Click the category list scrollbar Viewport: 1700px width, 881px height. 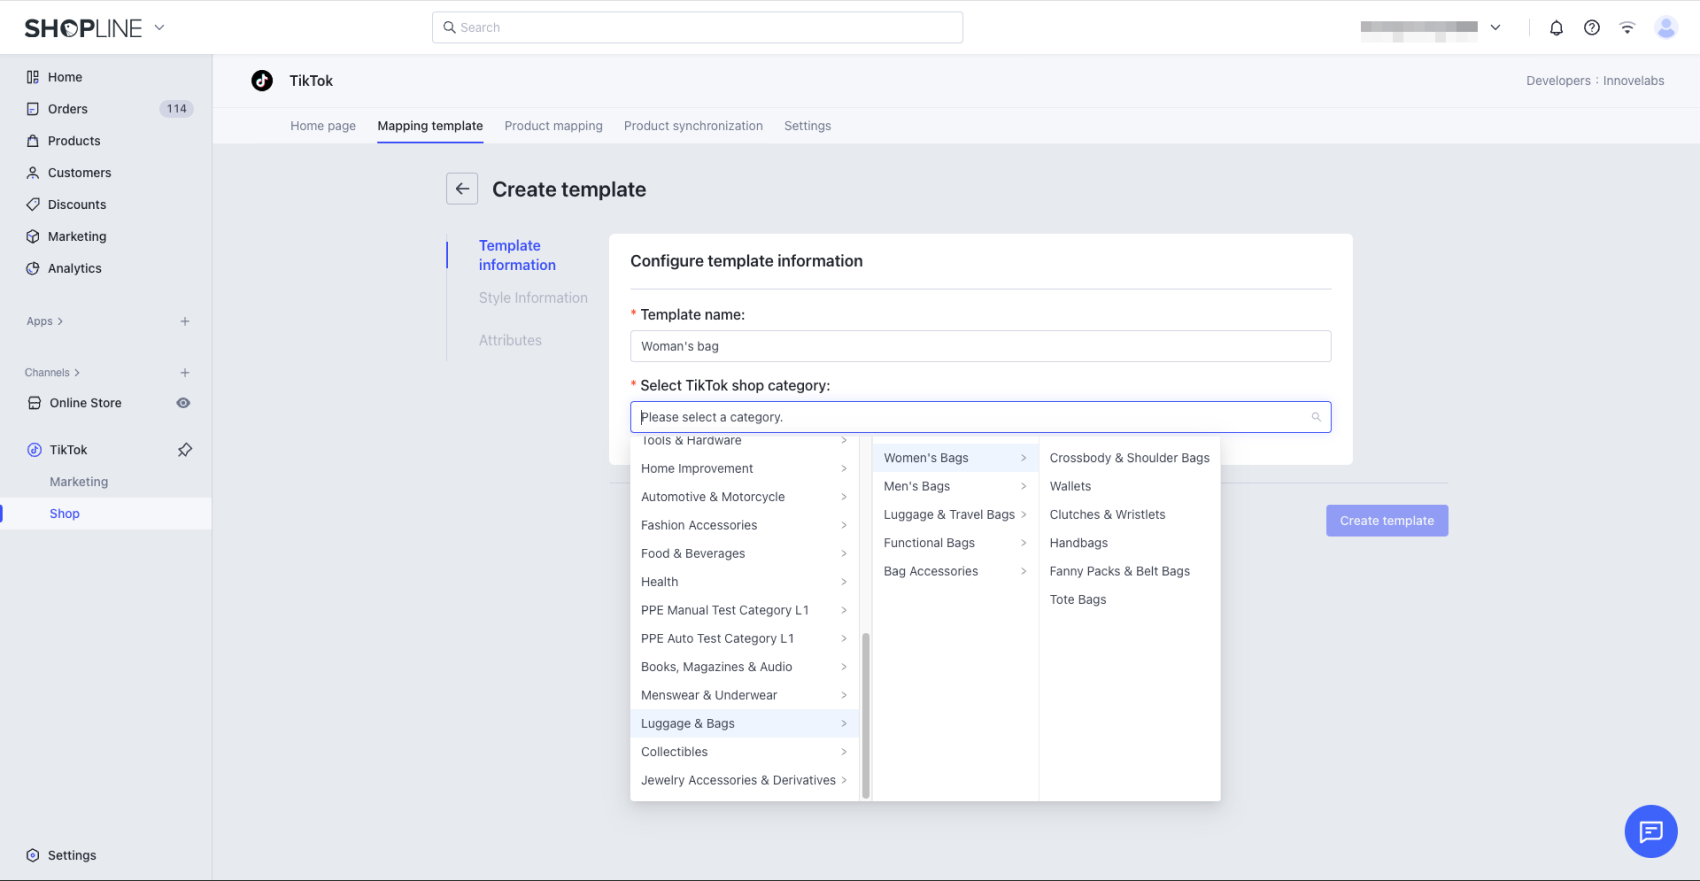pos(866,714)
